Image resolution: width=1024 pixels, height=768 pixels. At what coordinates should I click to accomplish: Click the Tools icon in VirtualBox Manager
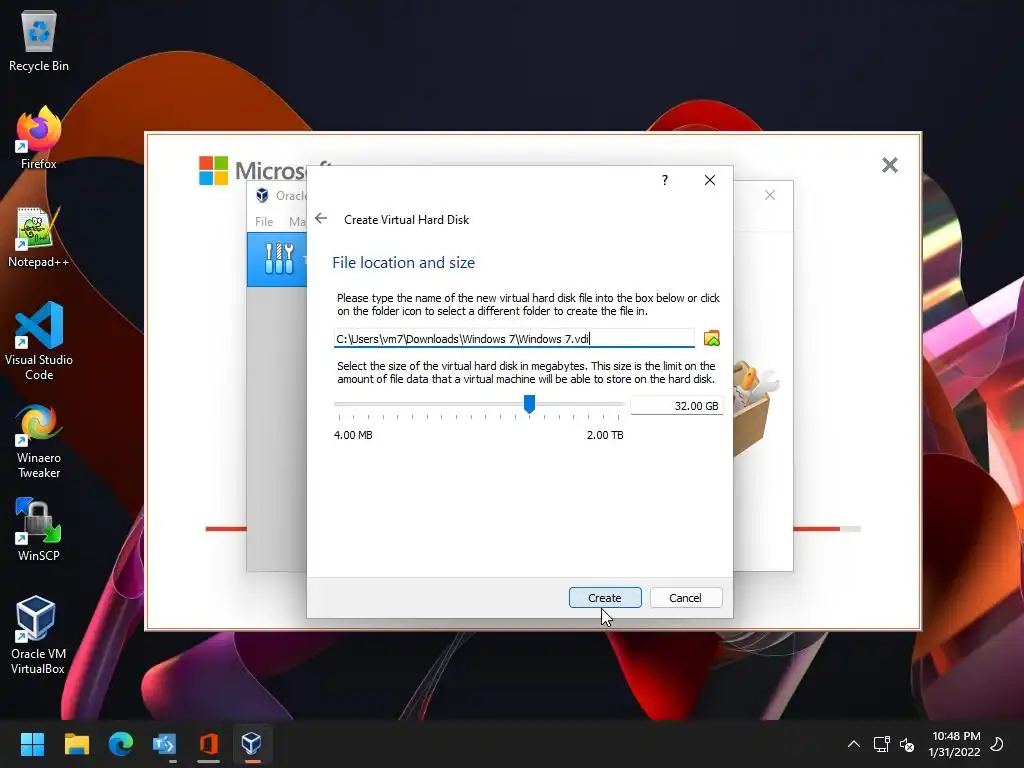point(279,259)
